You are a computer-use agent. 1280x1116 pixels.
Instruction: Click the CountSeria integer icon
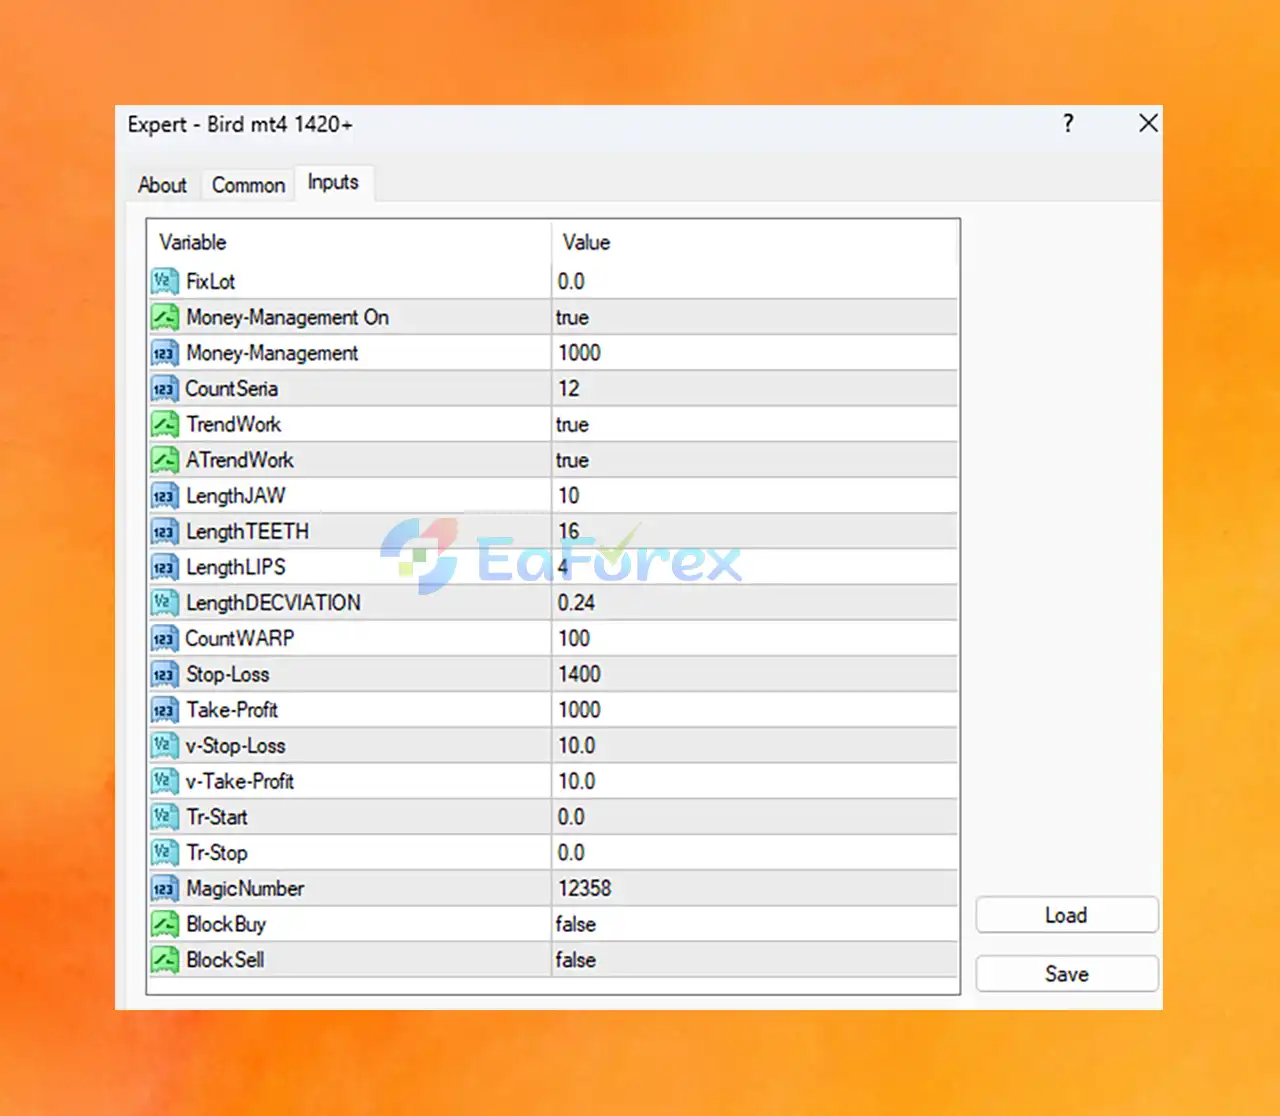(x=165, y=389)
